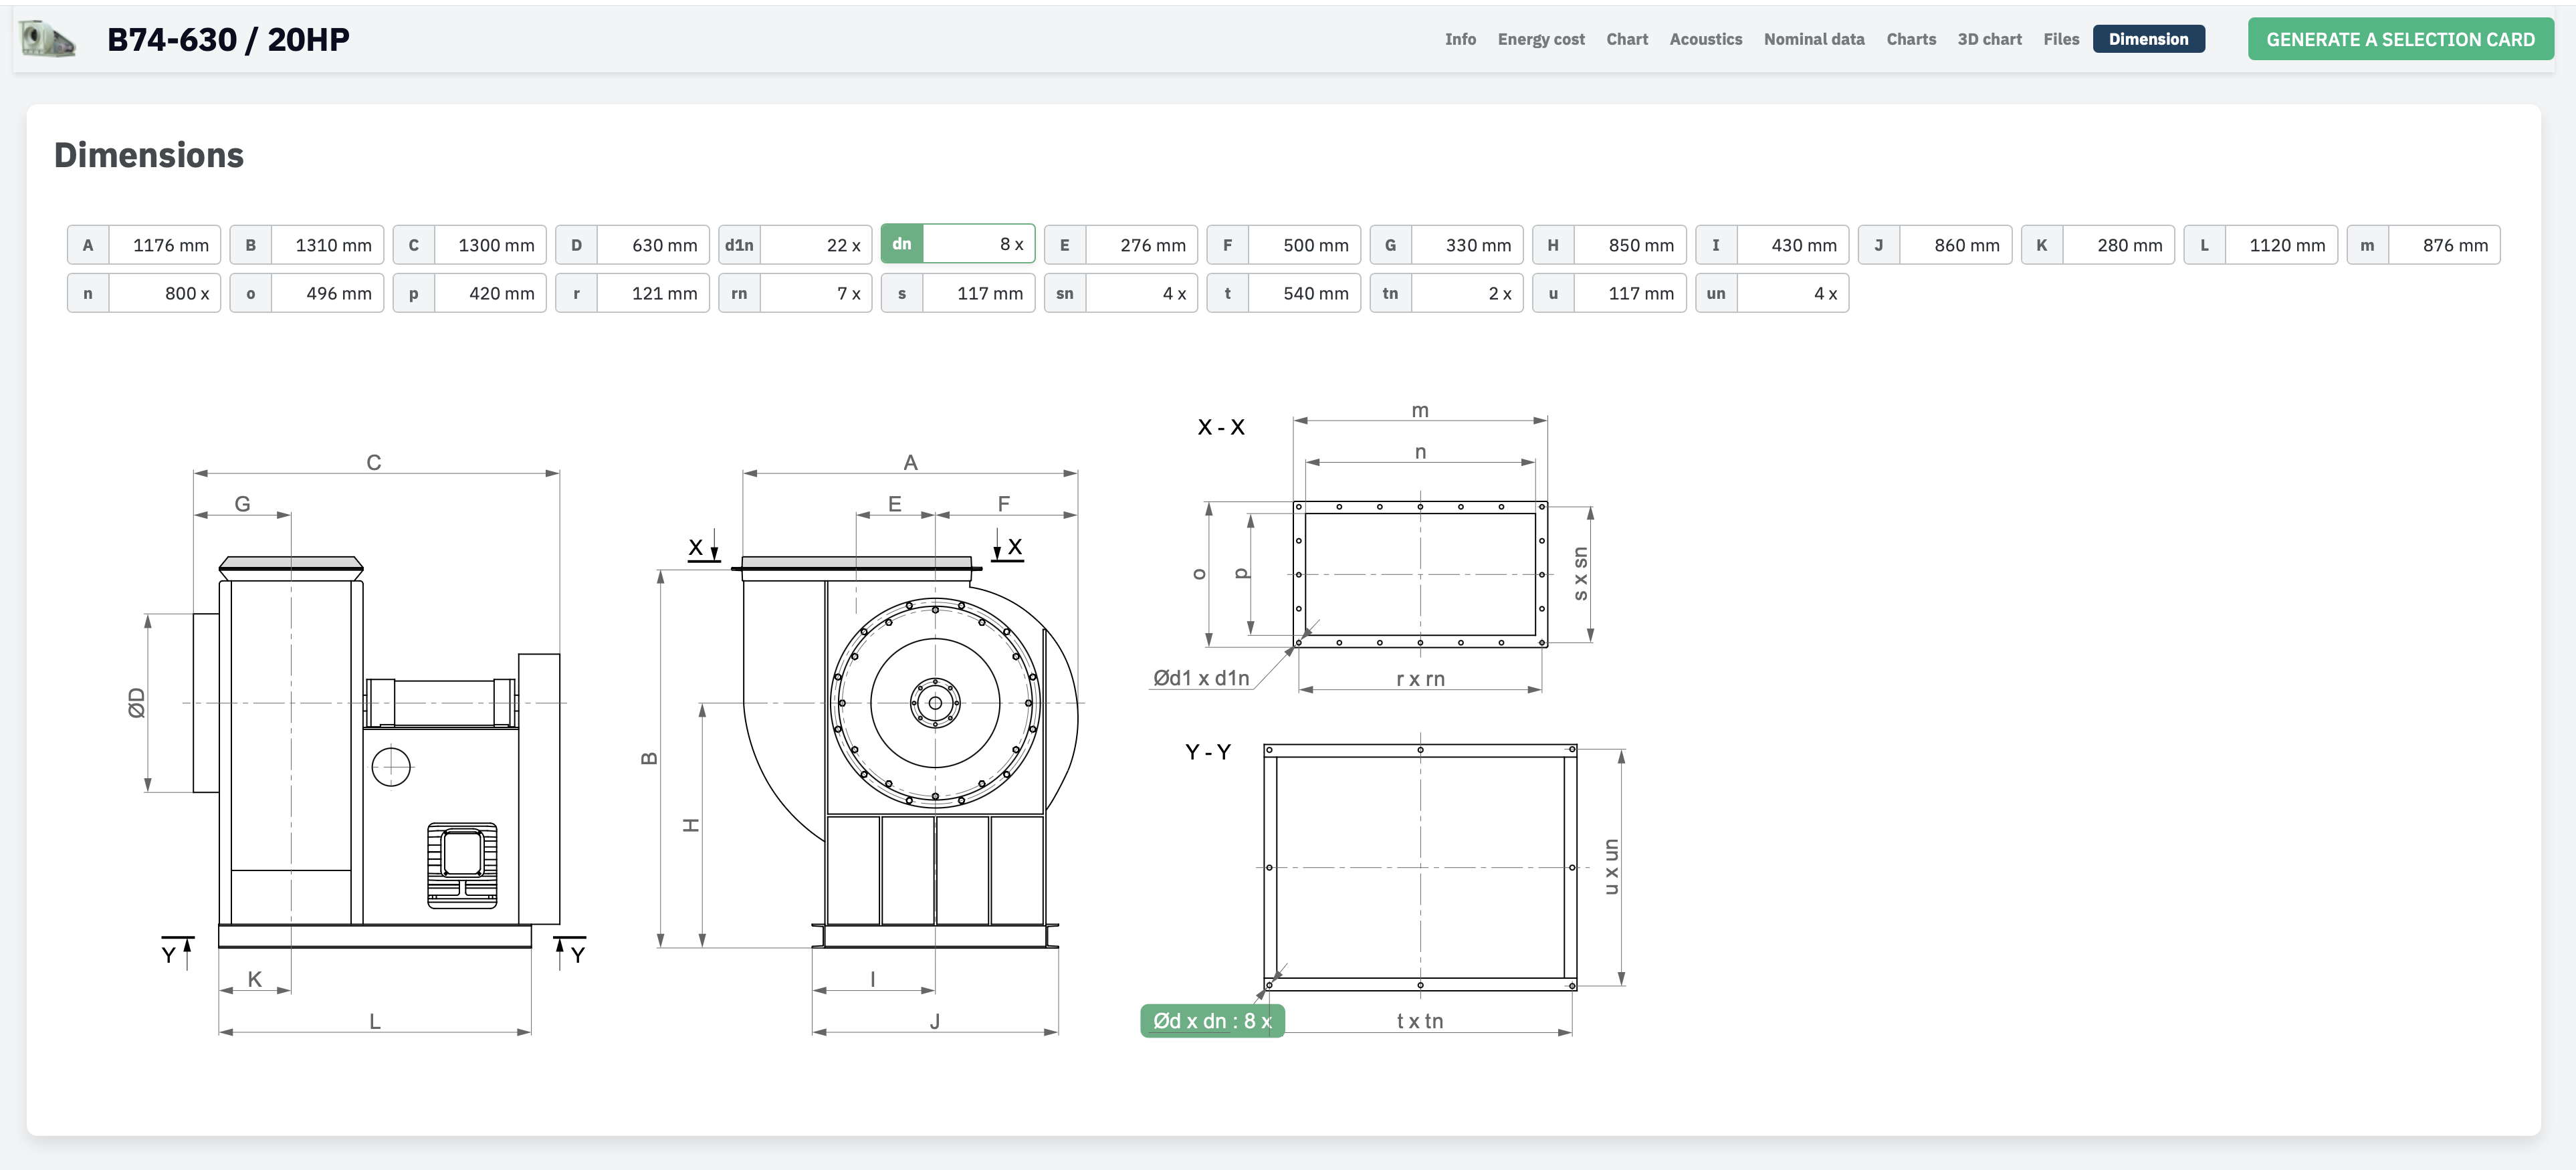Select the un field showing 4 x
2576x1170 pixels.
(x=1772, y=293)
